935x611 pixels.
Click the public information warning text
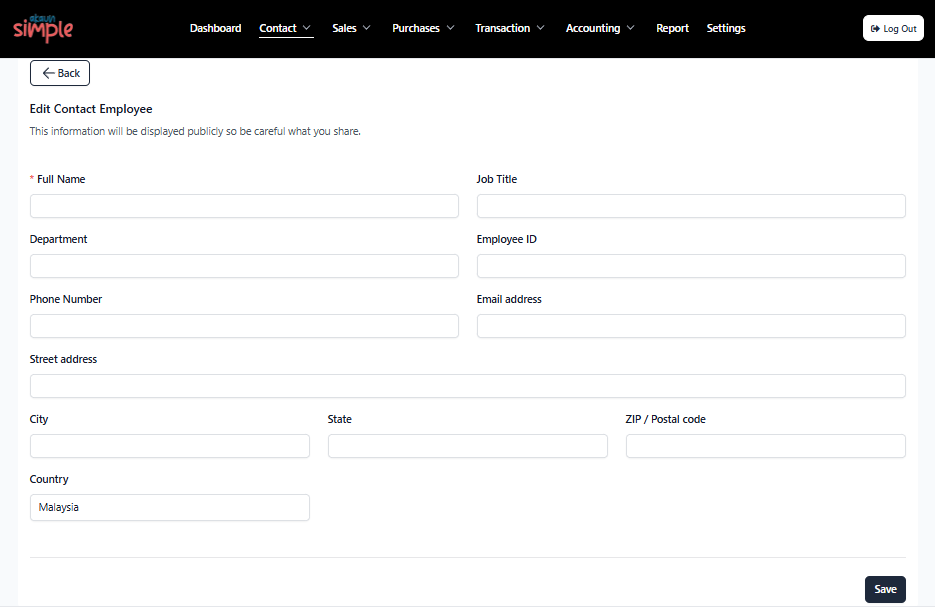tap(195, 131)
